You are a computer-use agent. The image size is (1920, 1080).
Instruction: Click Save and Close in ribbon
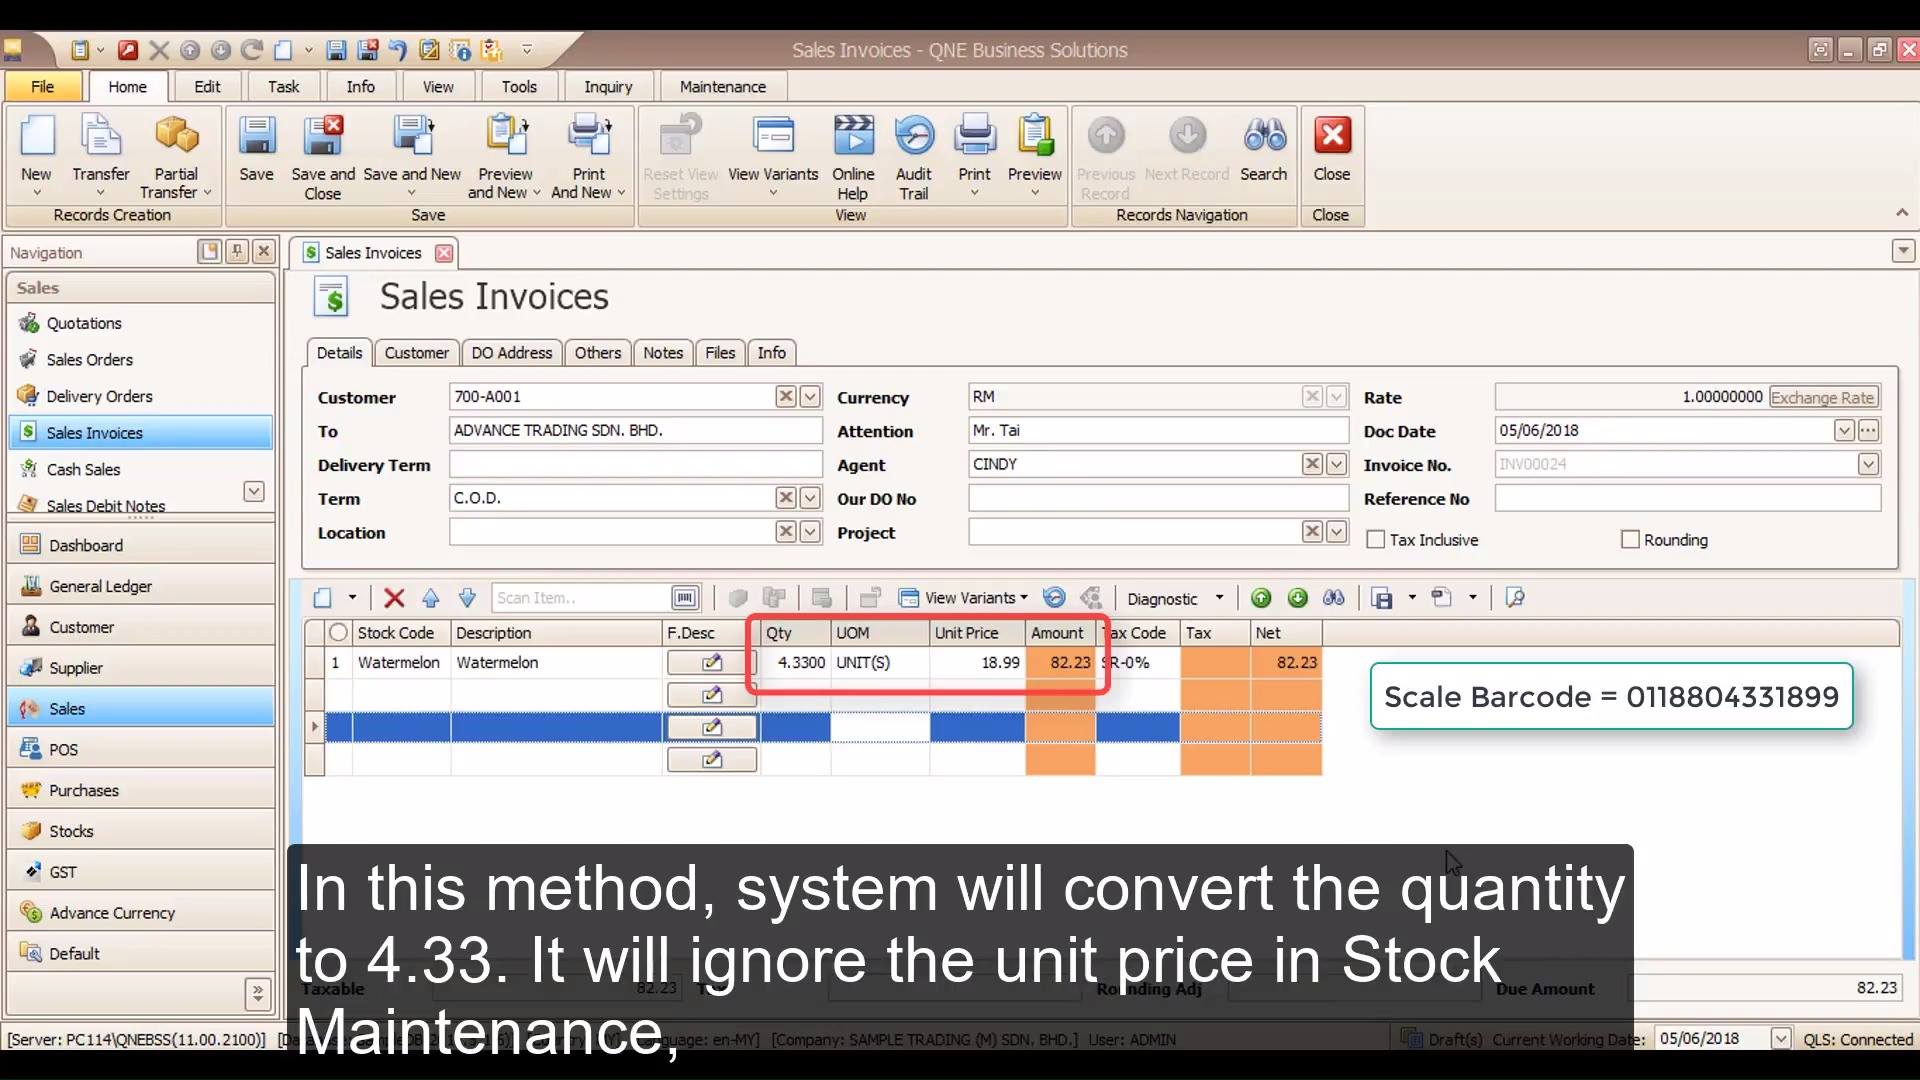coord(323,136)
